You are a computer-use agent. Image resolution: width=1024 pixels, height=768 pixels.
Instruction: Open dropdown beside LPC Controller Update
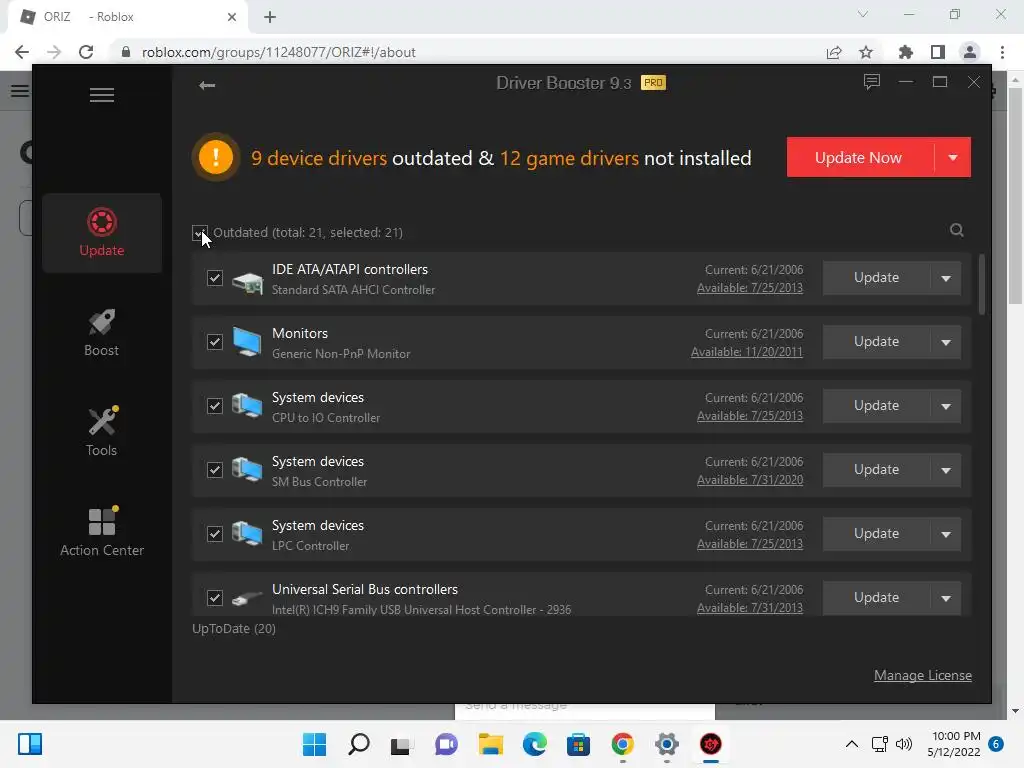click(x=946, y=534)
